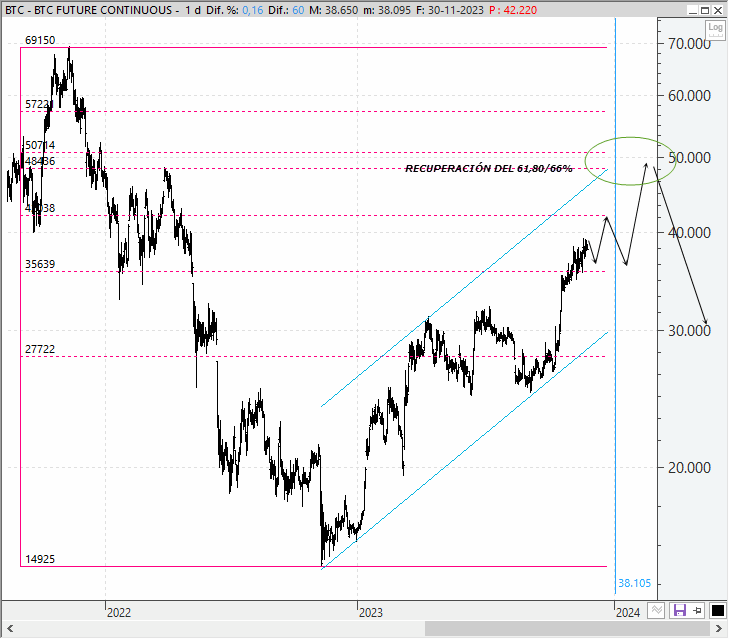Click the 2024 time axis label

(x=628, y=612)
